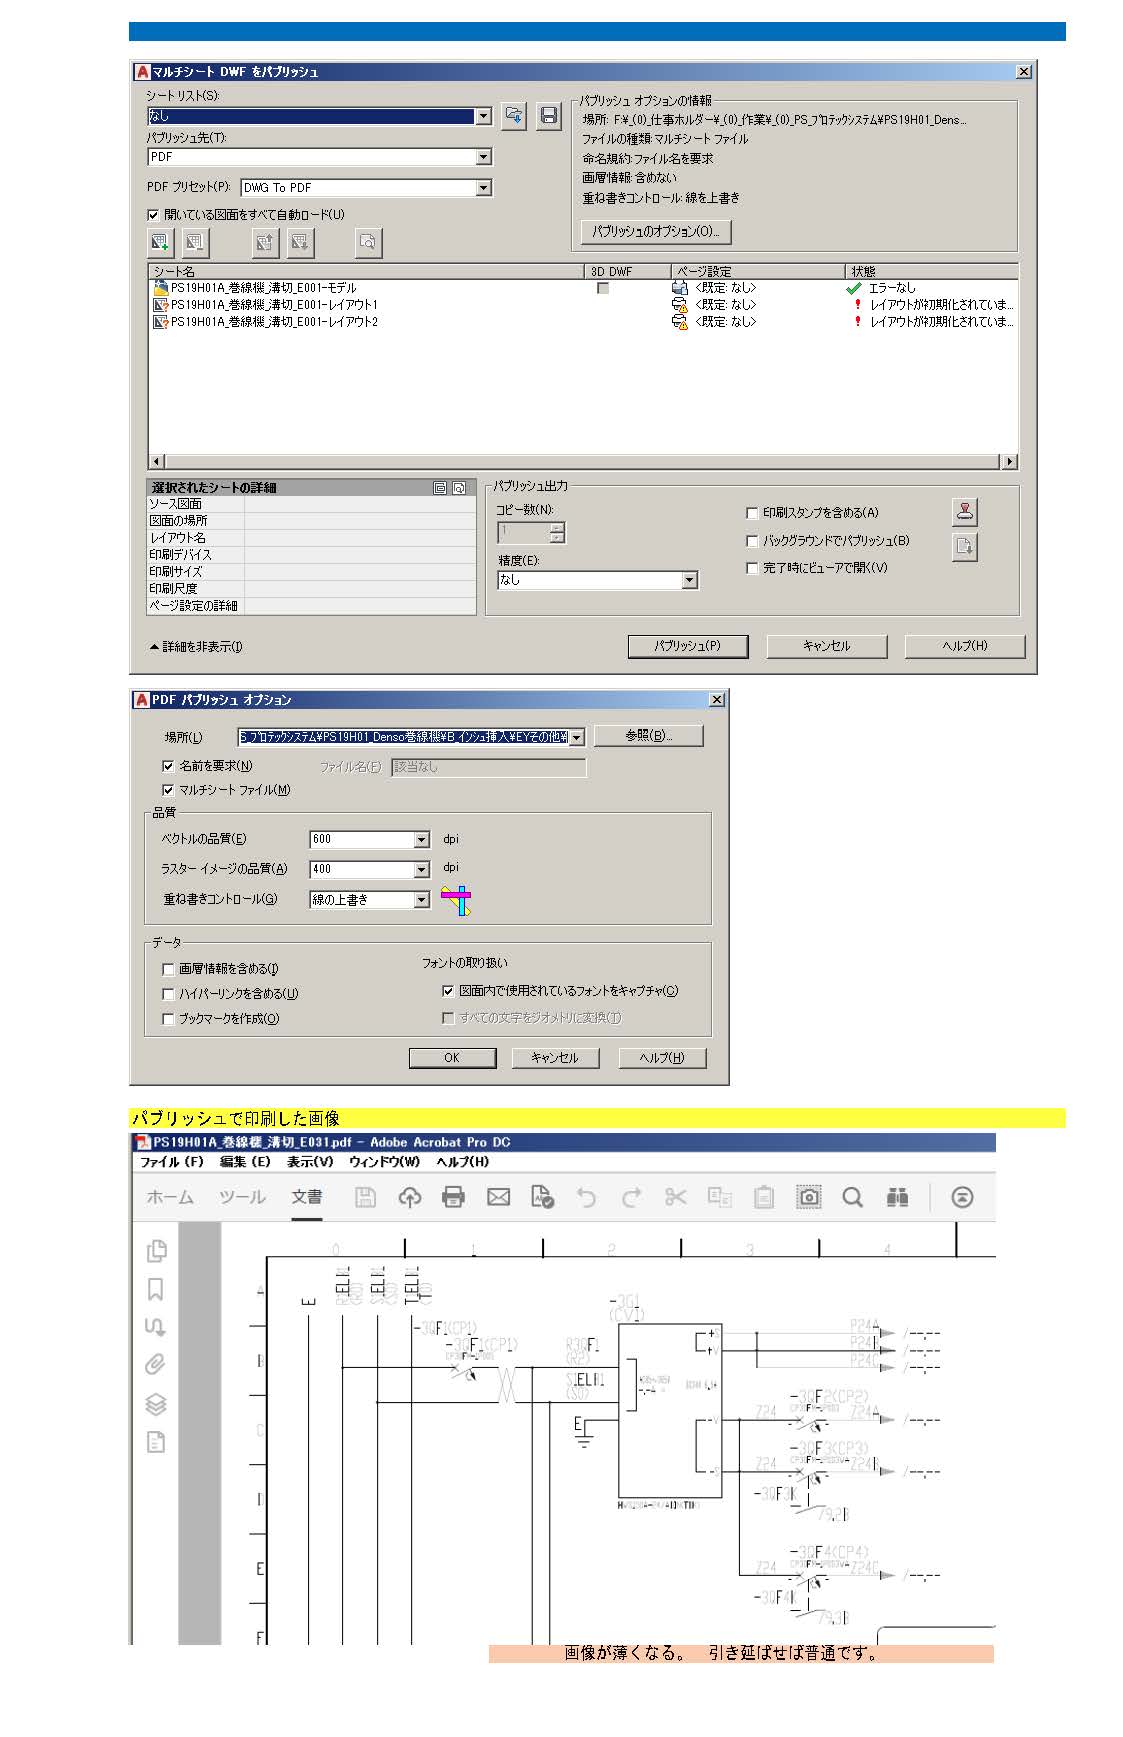This screenshot has width=1123, height=1737.
Task: Click the sheet Preview icon
Action: coord(369,242)
